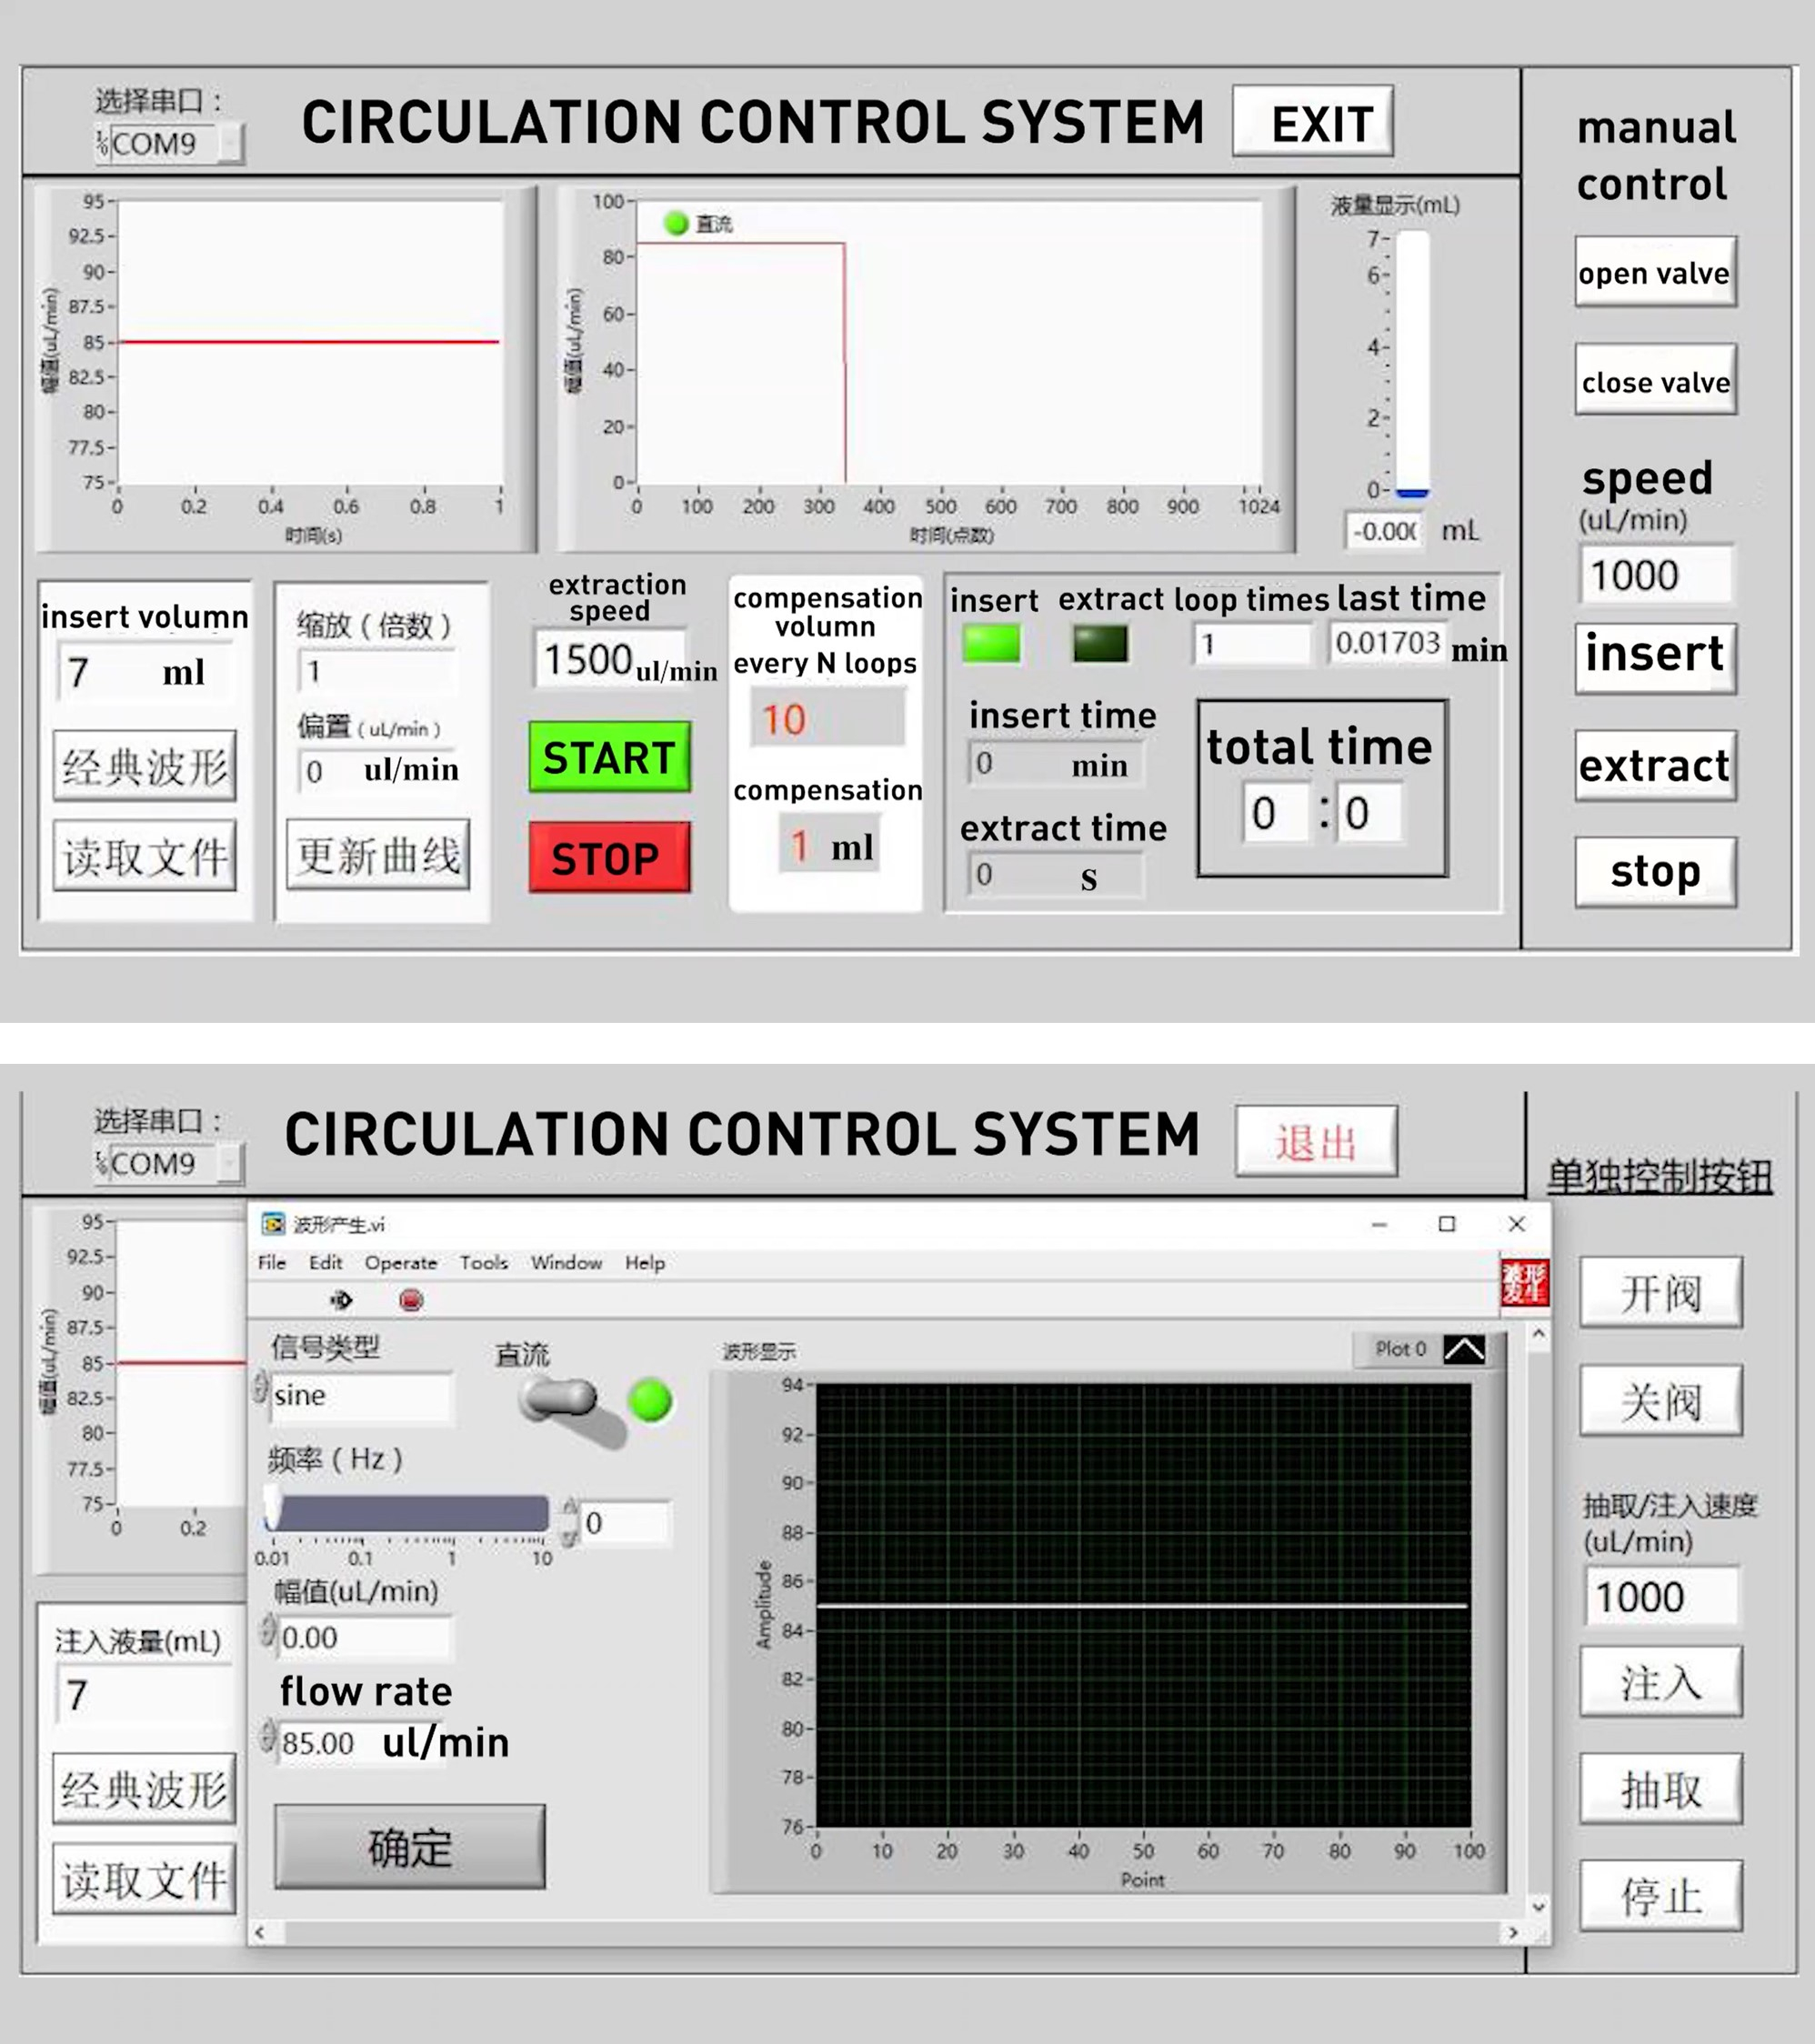Click the open valve button
The width and height of the screenshot is (1815, 2044).
(1655, 272)
